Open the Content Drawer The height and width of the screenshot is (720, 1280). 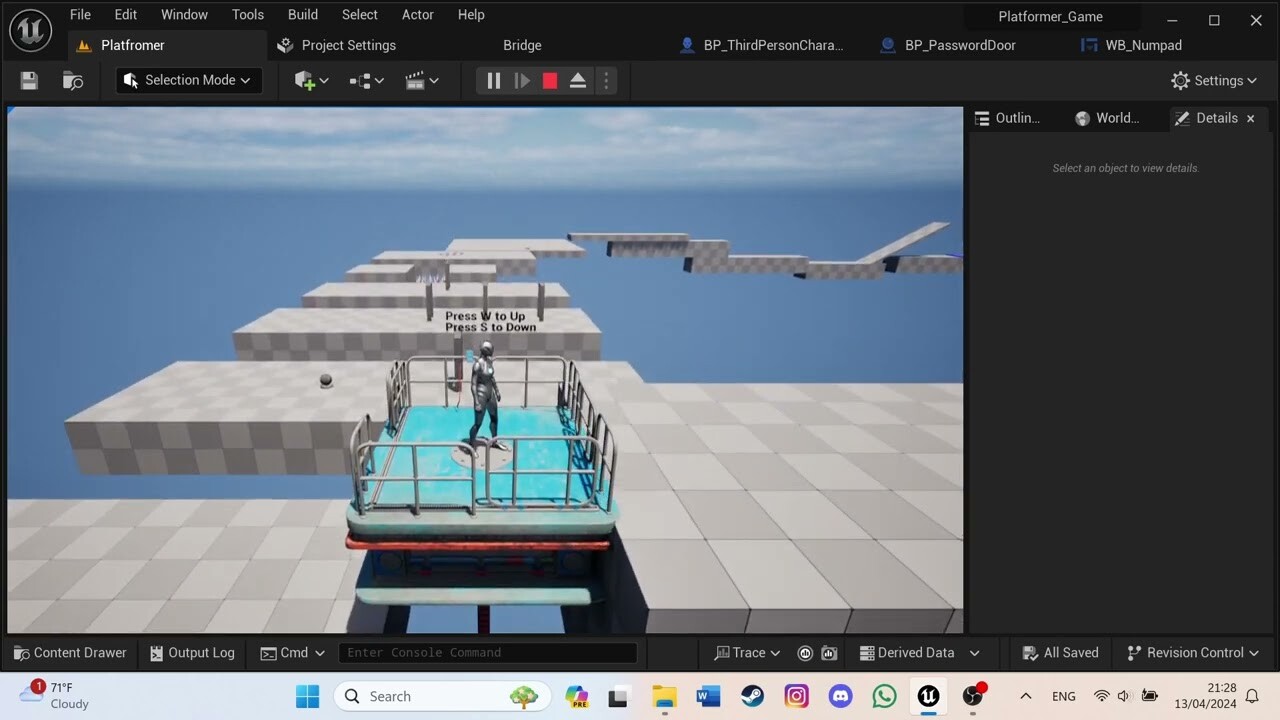click(x=69, y=652)
